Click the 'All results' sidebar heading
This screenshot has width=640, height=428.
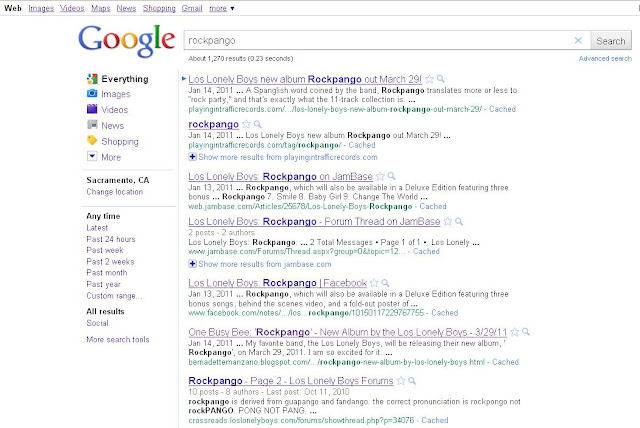click(105, 312)
